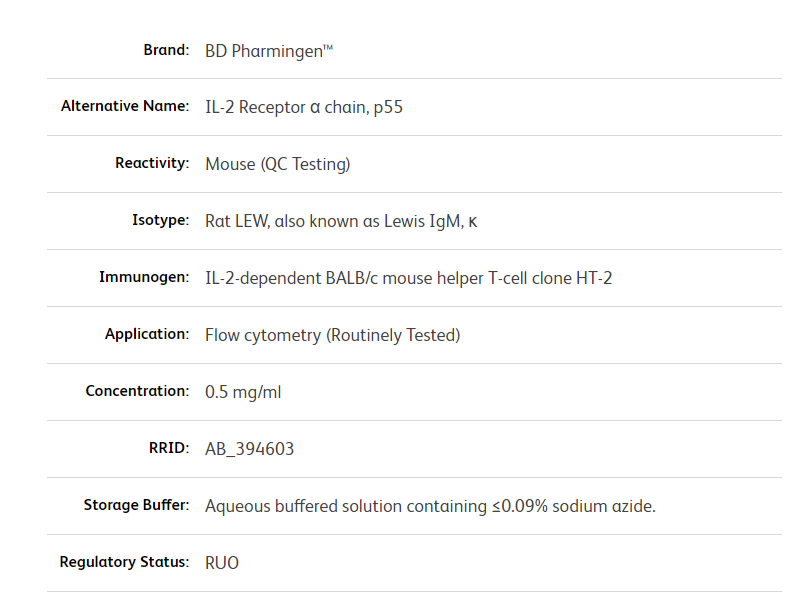Select the 0.5 mg/ml concentration value
This screenshot has height=608, width=801.
point(243,392)
